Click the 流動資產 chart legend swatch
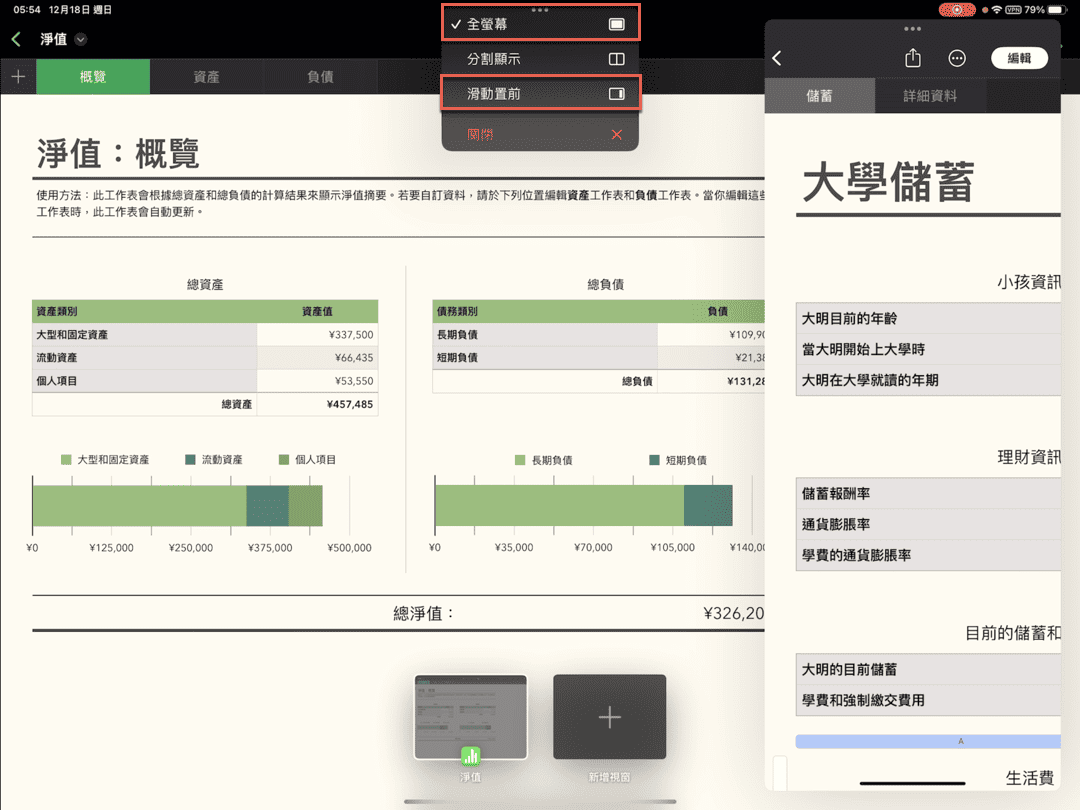 [190, 459]
